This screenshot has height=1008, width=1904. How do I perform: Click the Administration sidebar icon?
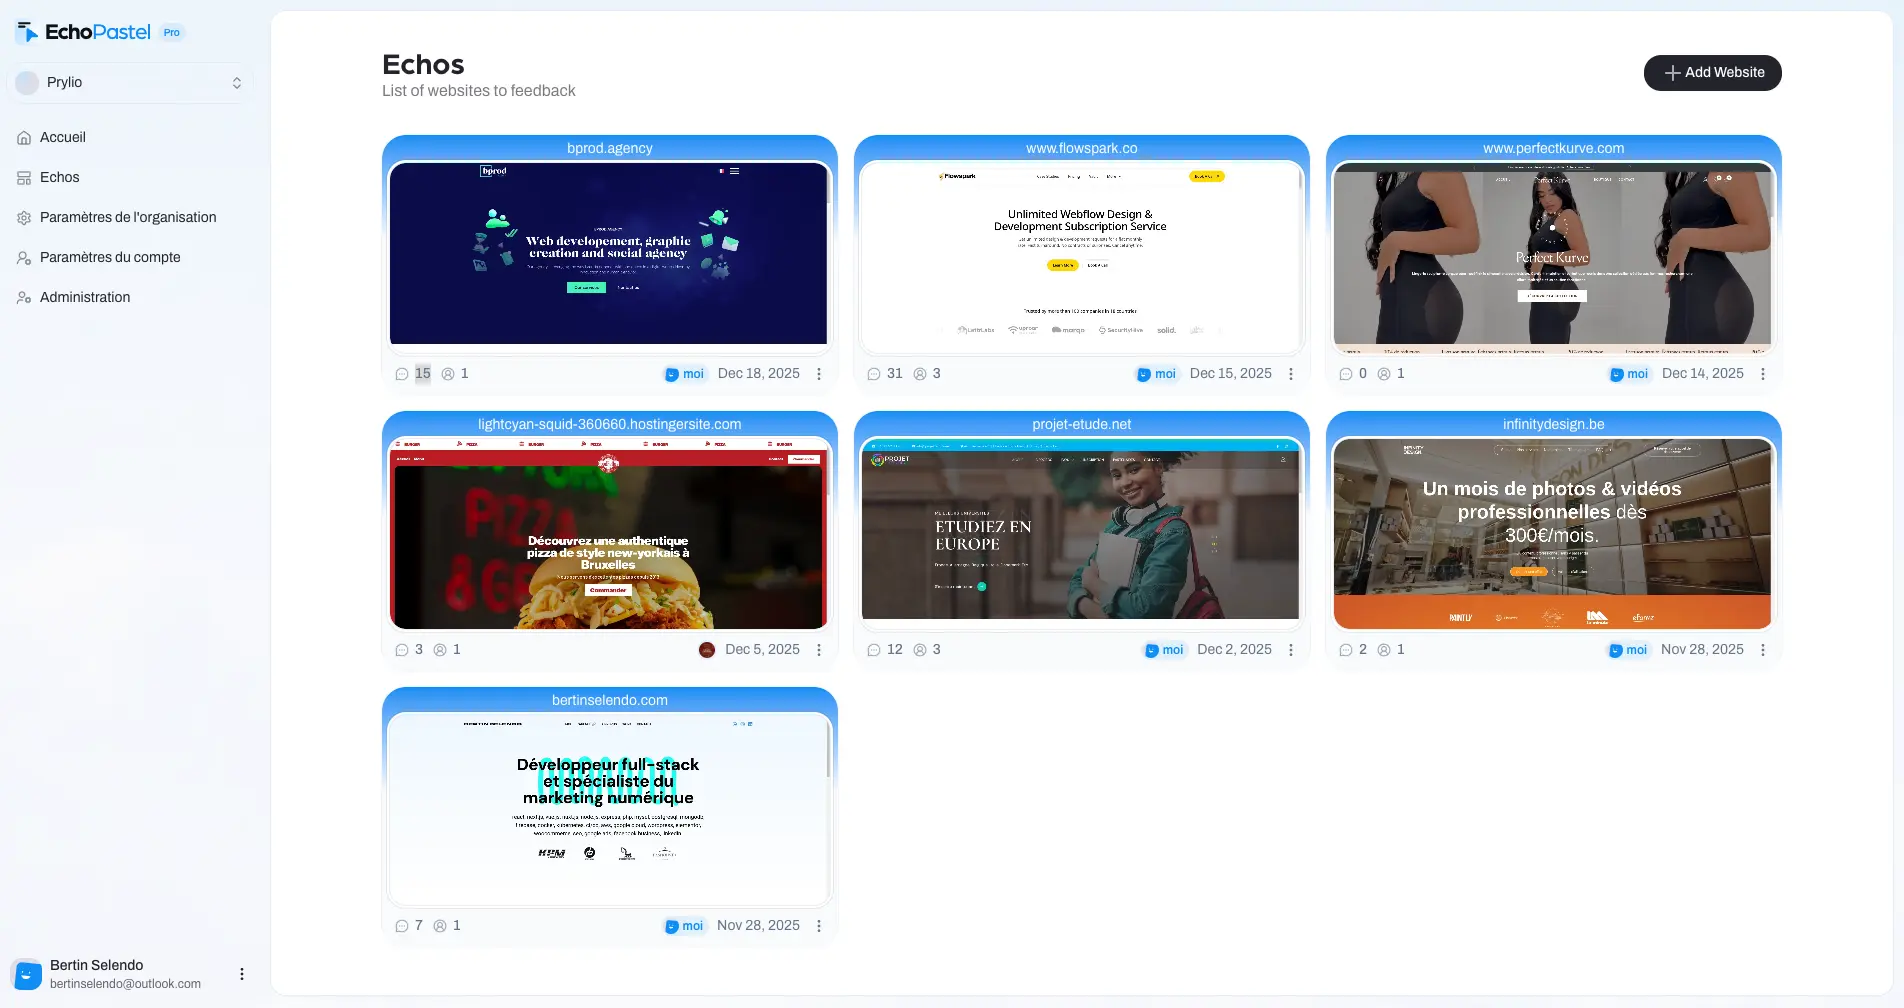click(22, 297)
